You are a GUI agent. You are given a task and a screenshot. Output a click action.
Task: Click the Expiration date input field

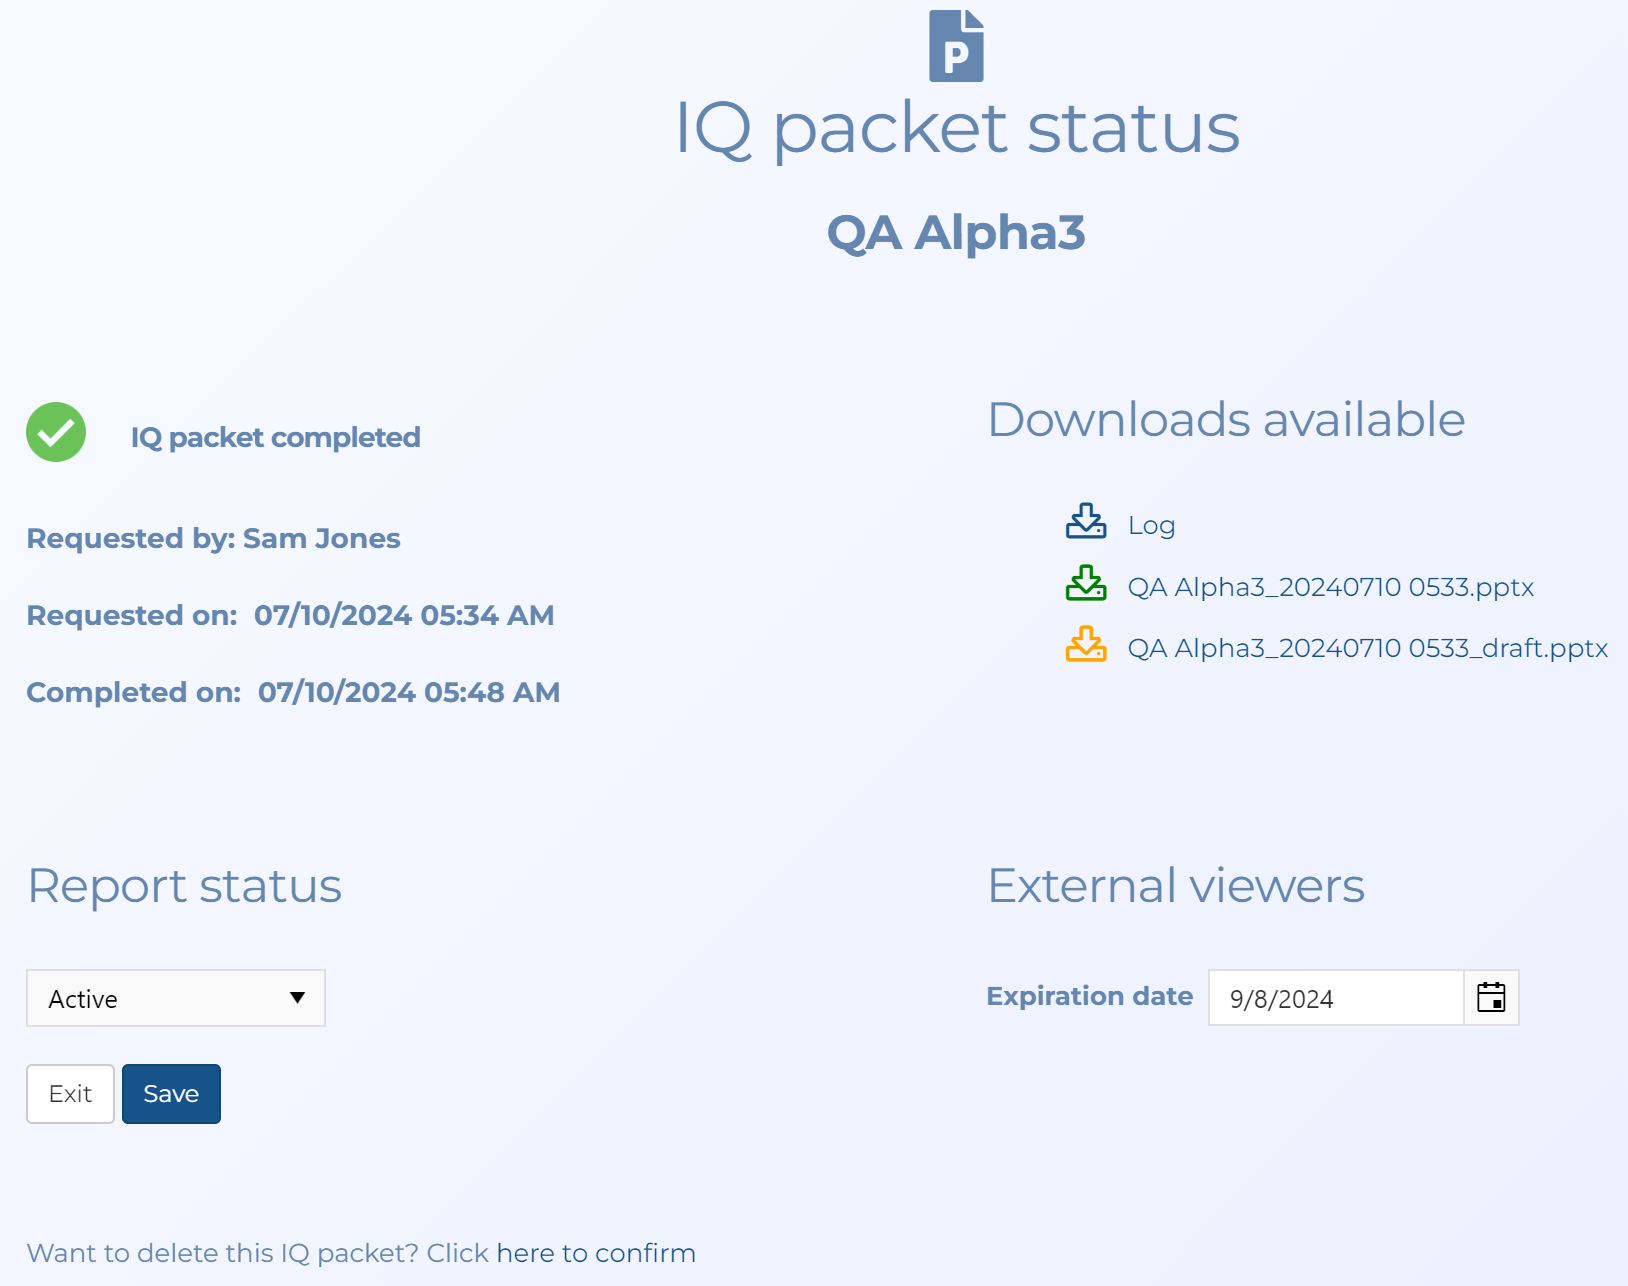coord(1335,998)
